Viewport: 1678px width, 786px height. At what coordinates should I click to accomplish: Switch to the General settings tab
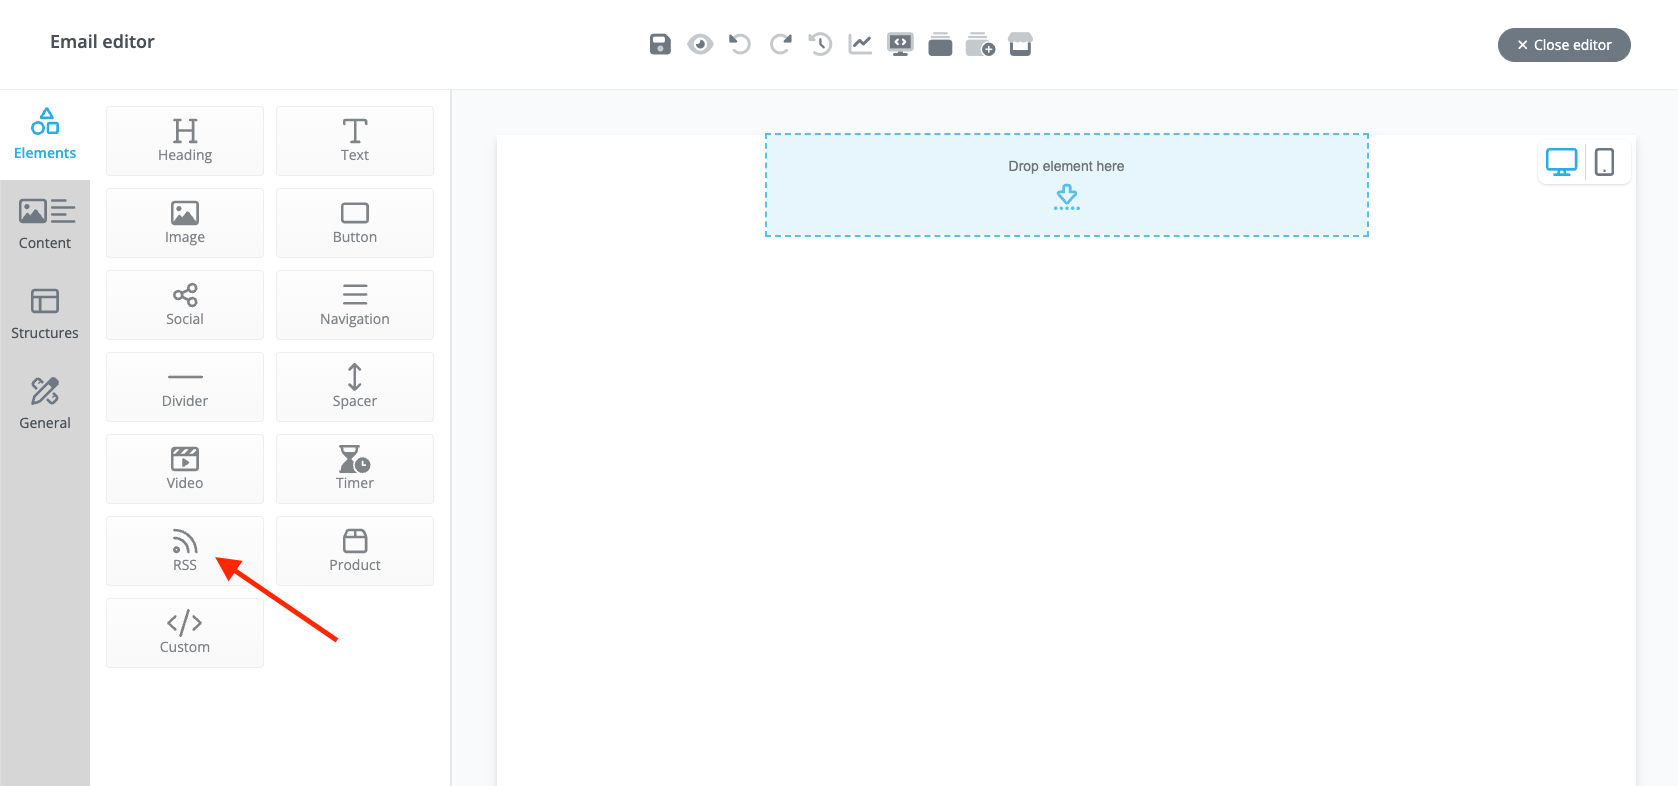pyautogui.click(x=45, y=404)
